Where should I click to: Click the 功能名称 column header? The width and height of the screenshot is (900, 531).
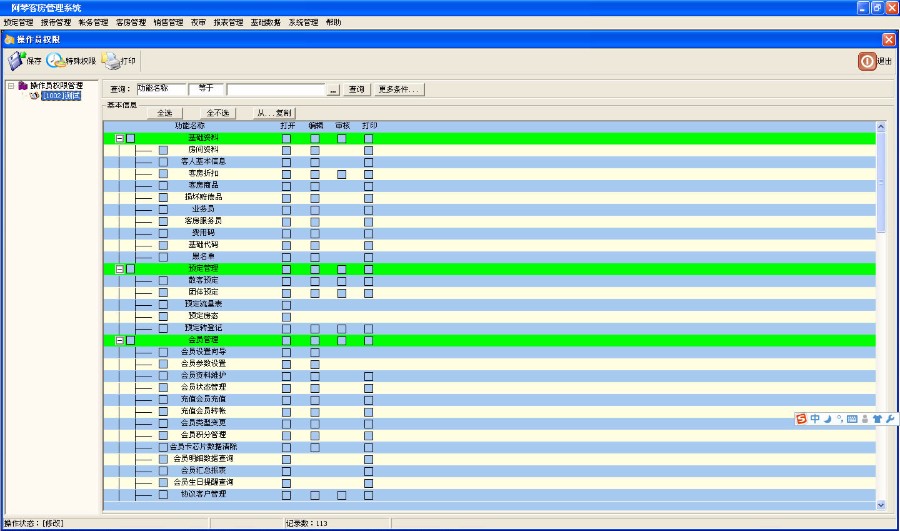click(190, 126)
